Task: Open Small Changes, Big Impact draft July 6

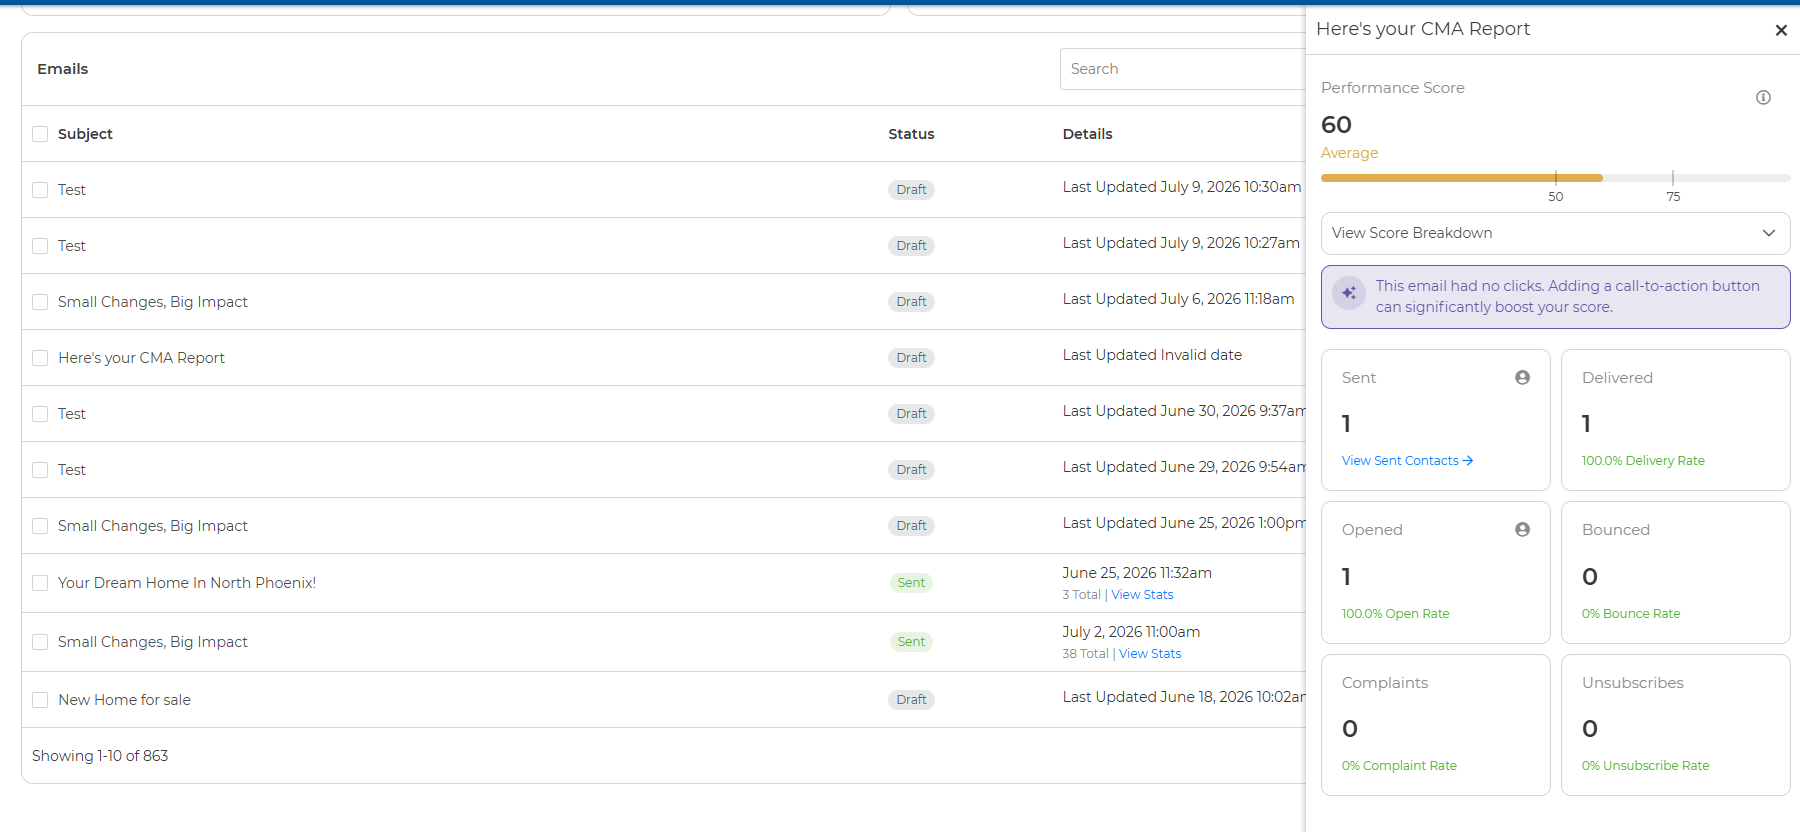Action: [152, 302]
